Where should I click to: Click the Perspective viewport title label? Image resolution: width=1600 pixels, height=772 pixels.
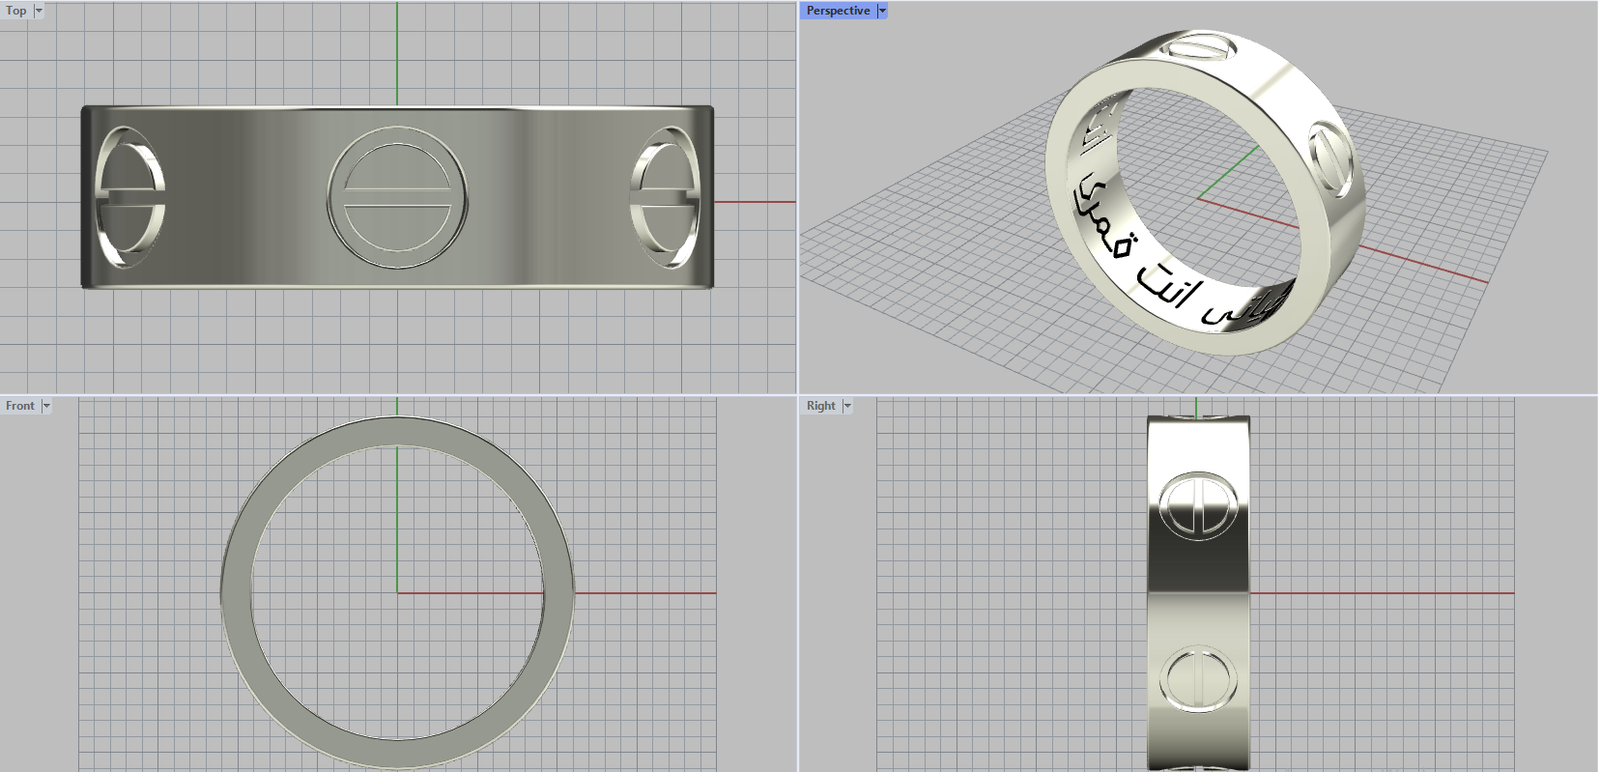838,11
